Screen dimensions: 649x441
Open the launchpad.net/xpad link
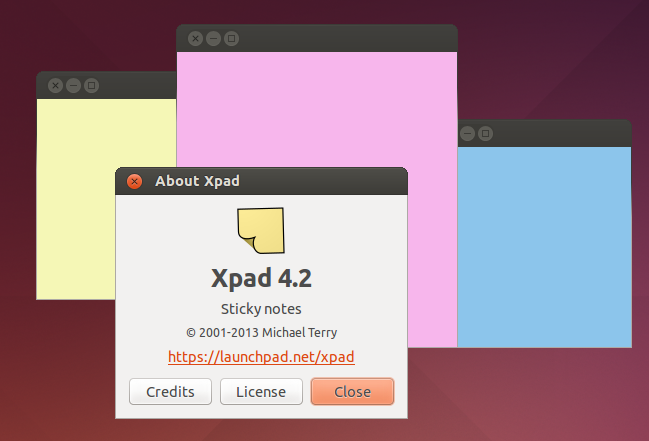click(x=261, y=357)
